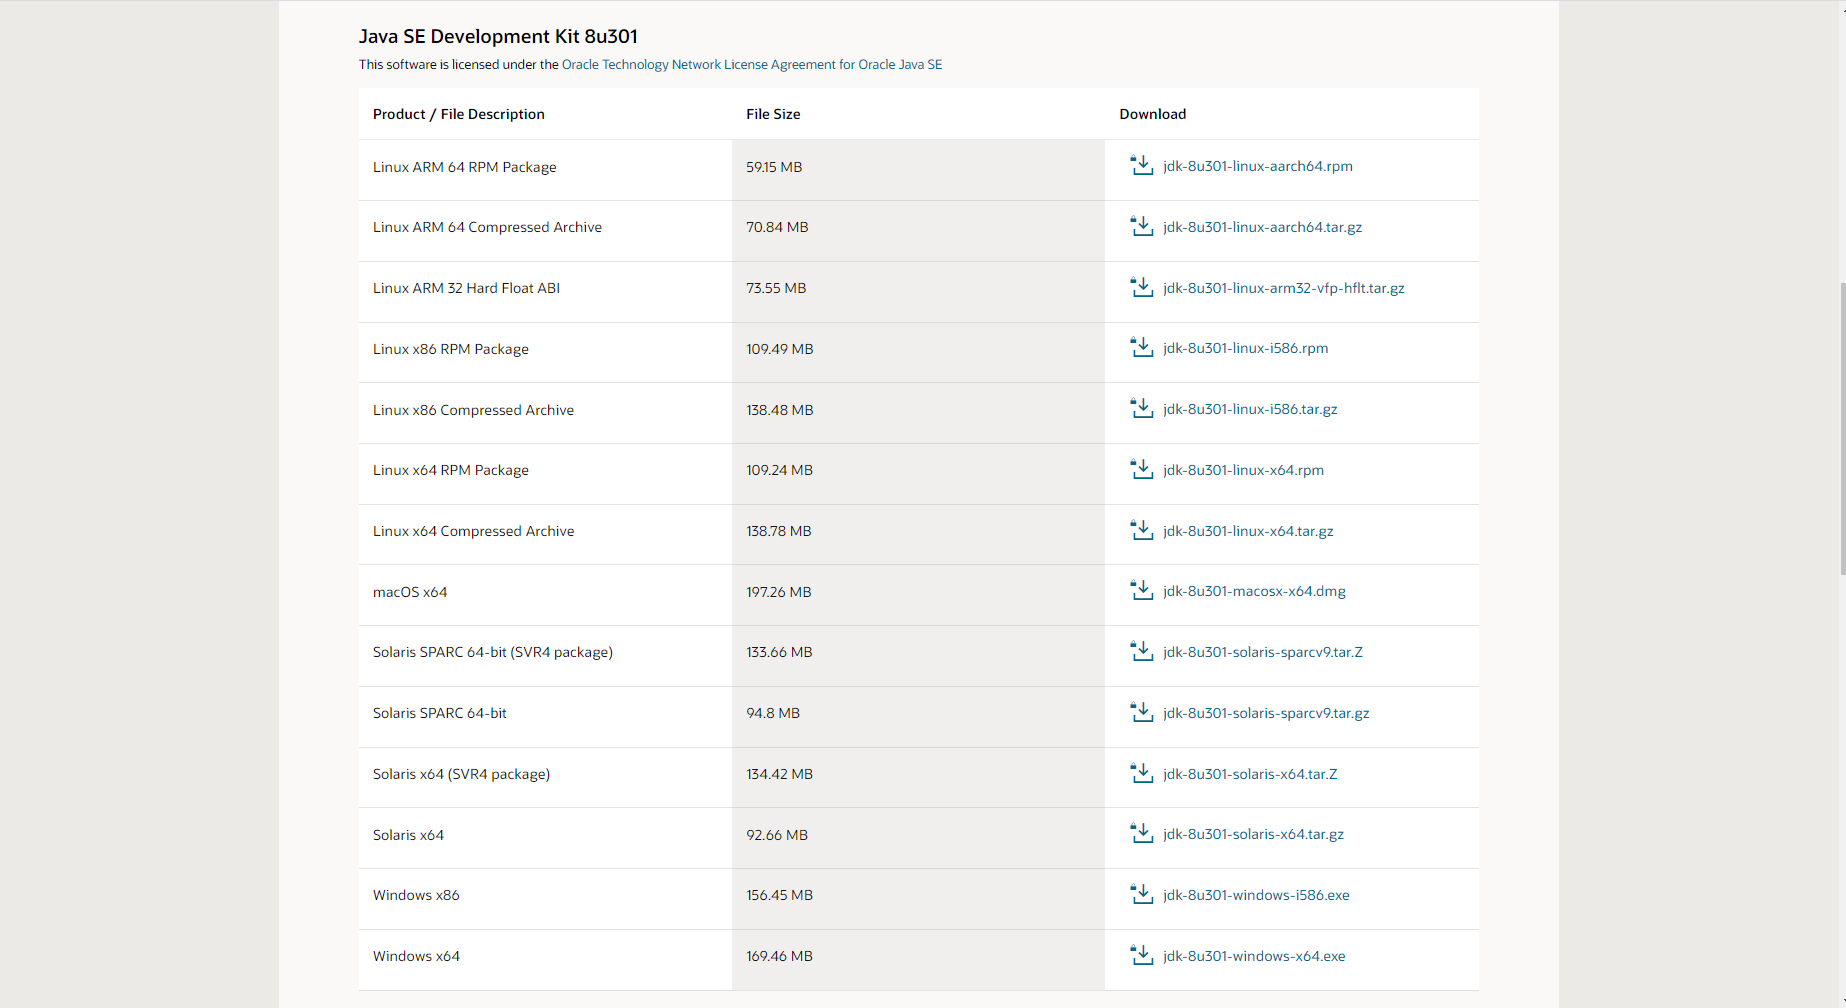Click the page vertical scrollbar thumb

pyautogui.click(x=1842, y=428)
